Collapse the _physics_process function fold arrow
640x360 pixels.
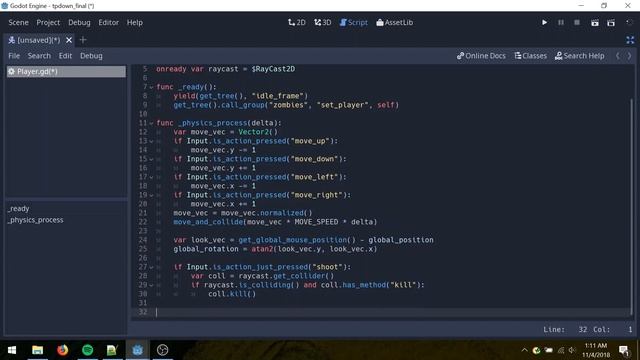tap(151, 123)
